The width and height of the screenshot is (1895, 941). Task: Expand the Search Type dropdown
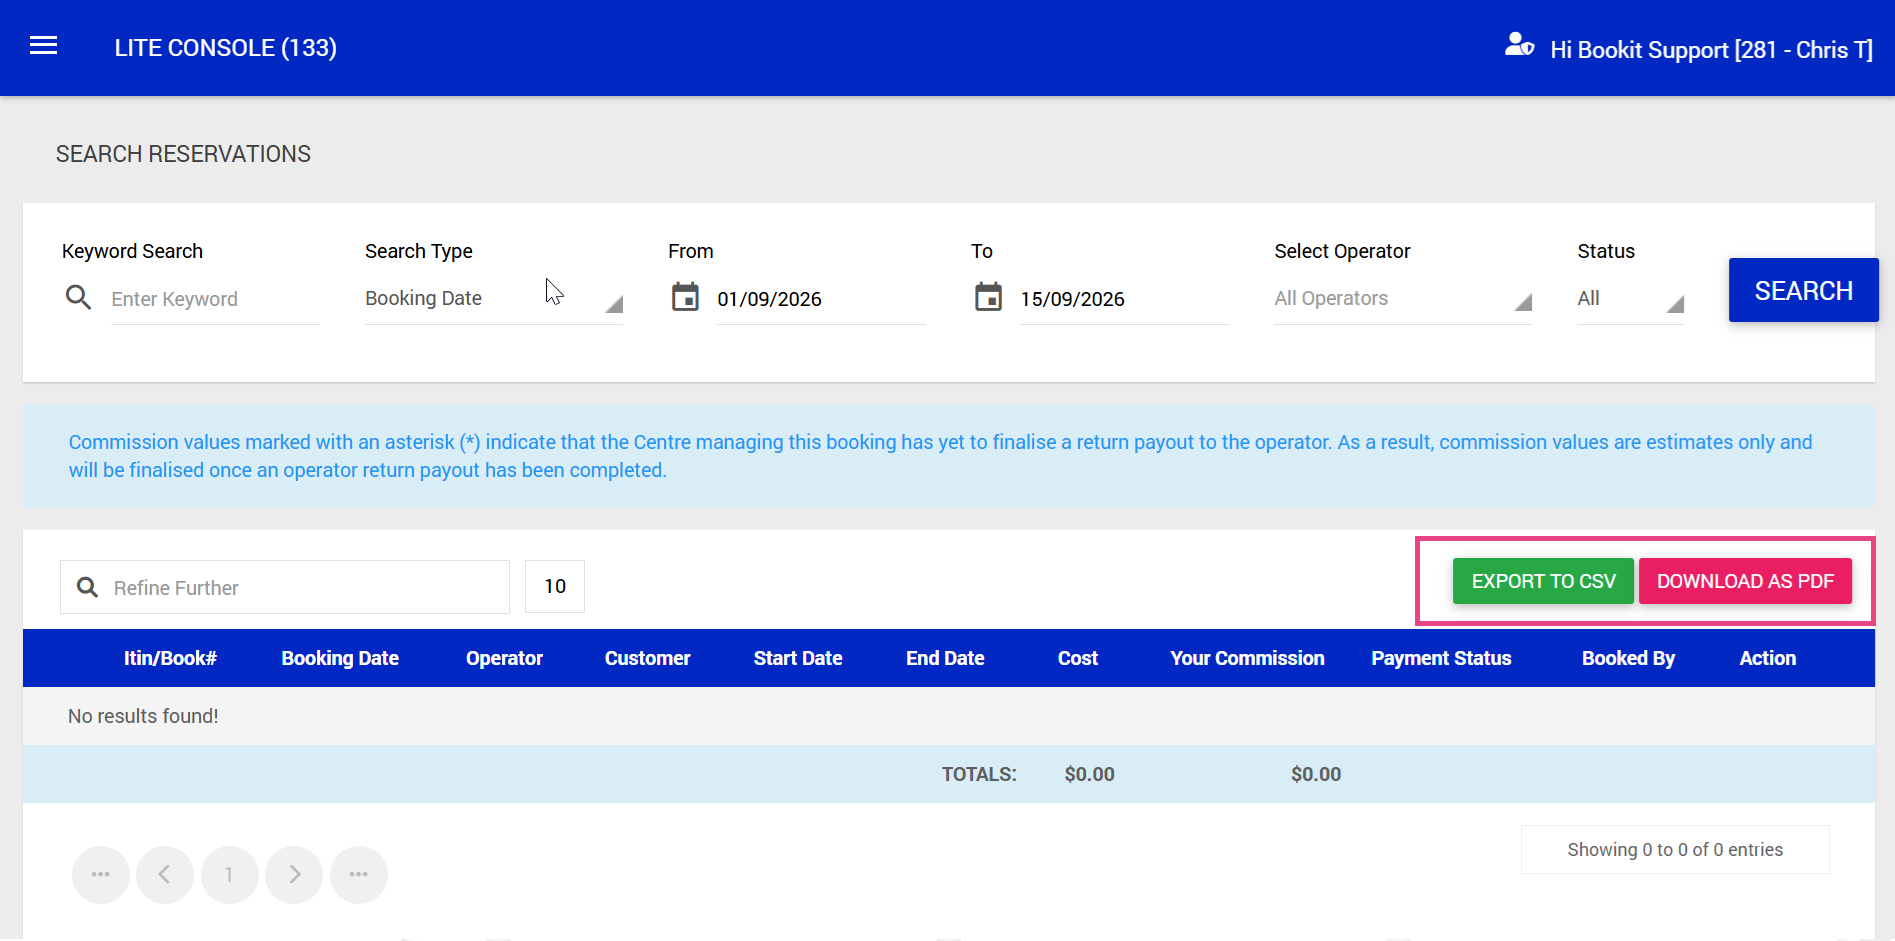(x=494, y=298)
